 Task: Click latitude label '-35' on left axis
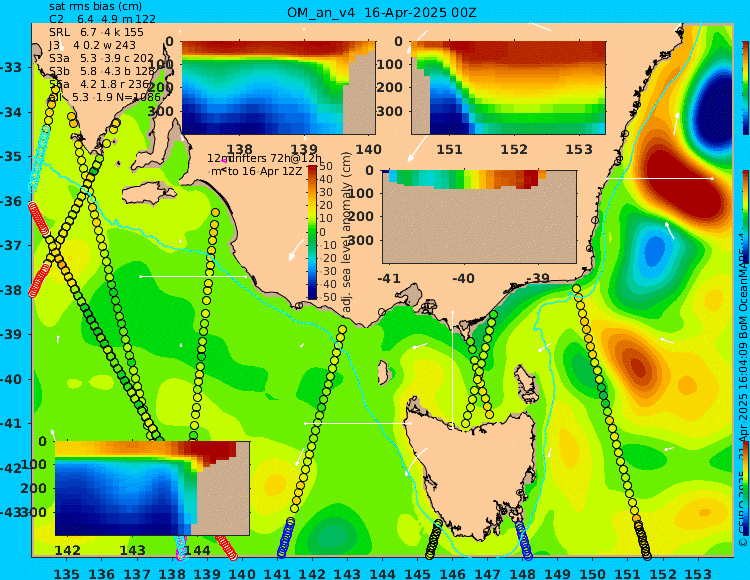pos(11,156)
